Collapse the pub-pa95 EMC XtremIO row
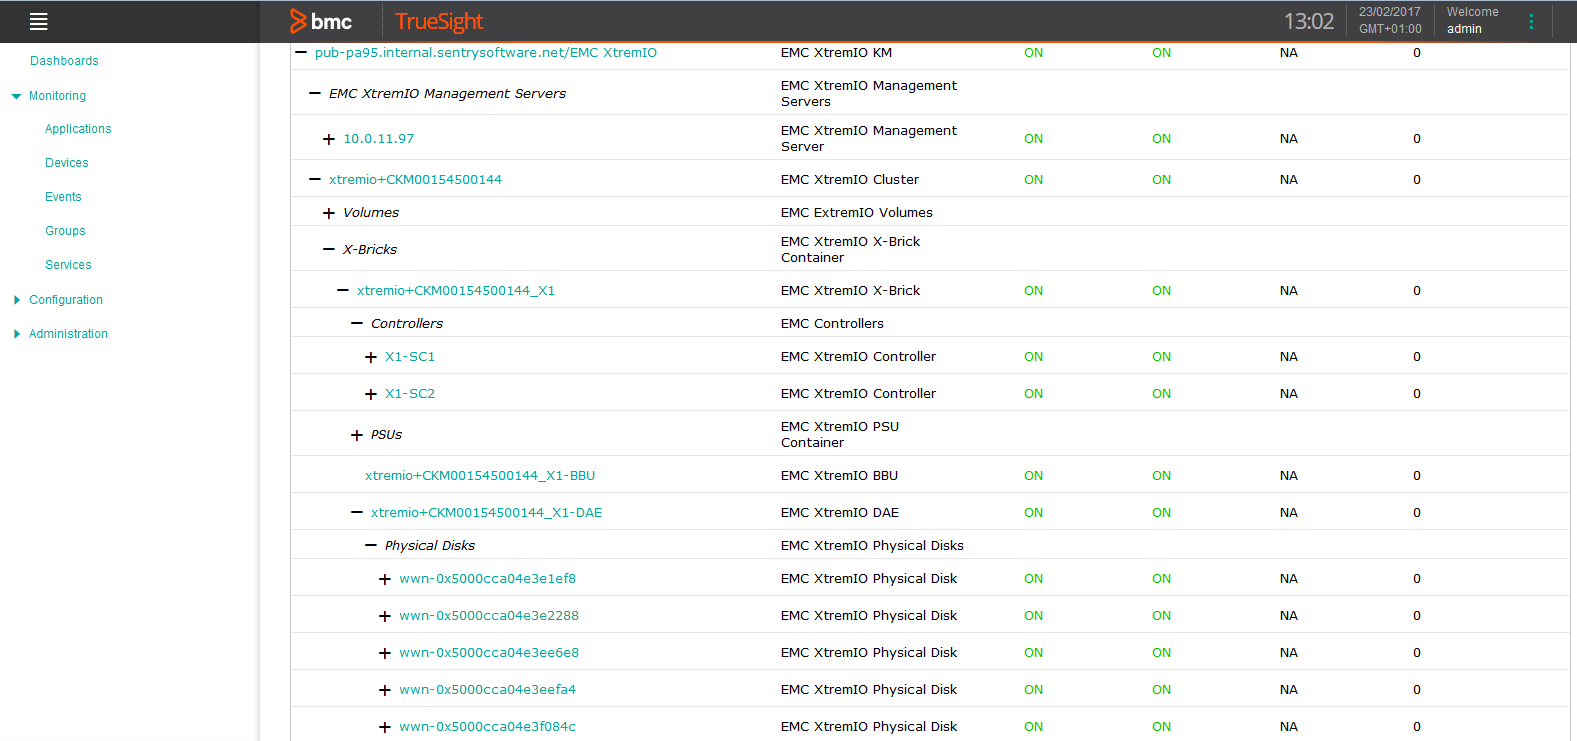Image resolution: width=1577 pixels, height=741 pixels. pos(301,52)
